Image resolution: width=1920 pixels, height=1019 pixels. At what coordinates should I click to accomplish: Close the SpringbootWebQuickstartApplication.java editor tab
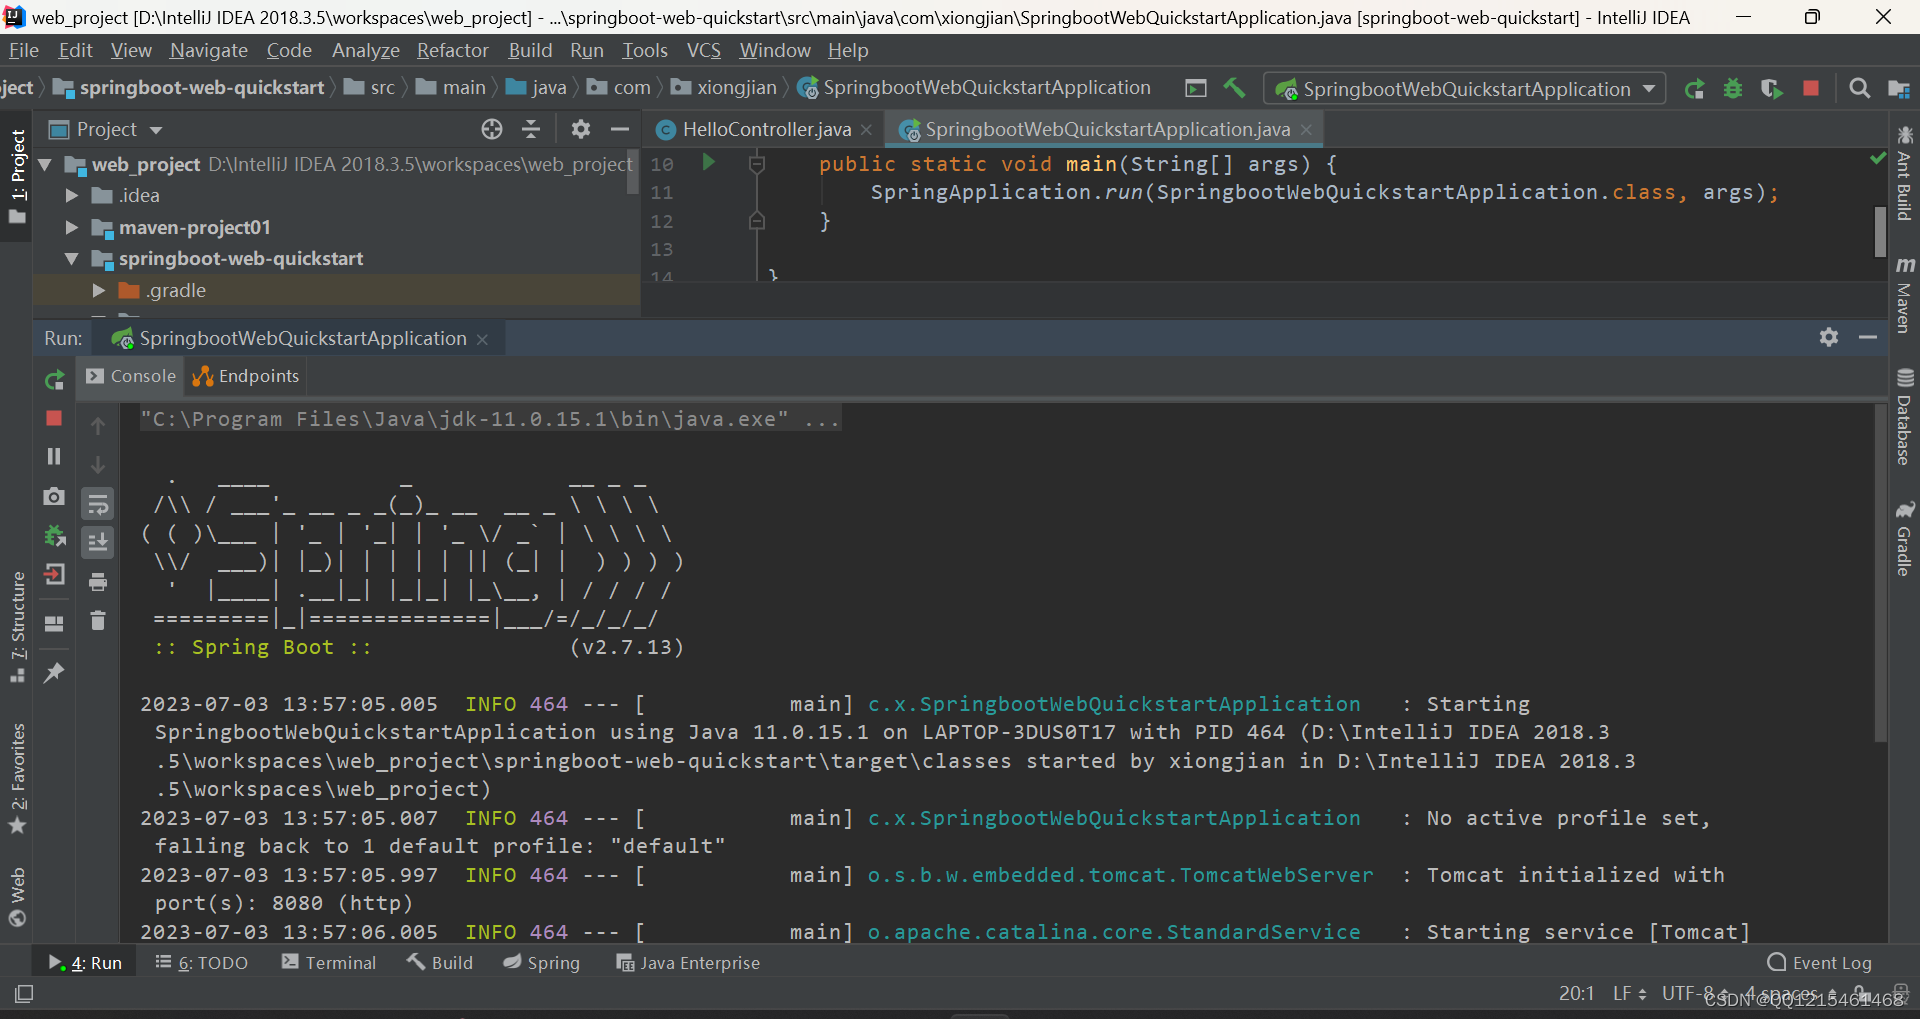tap(1306, 130)
